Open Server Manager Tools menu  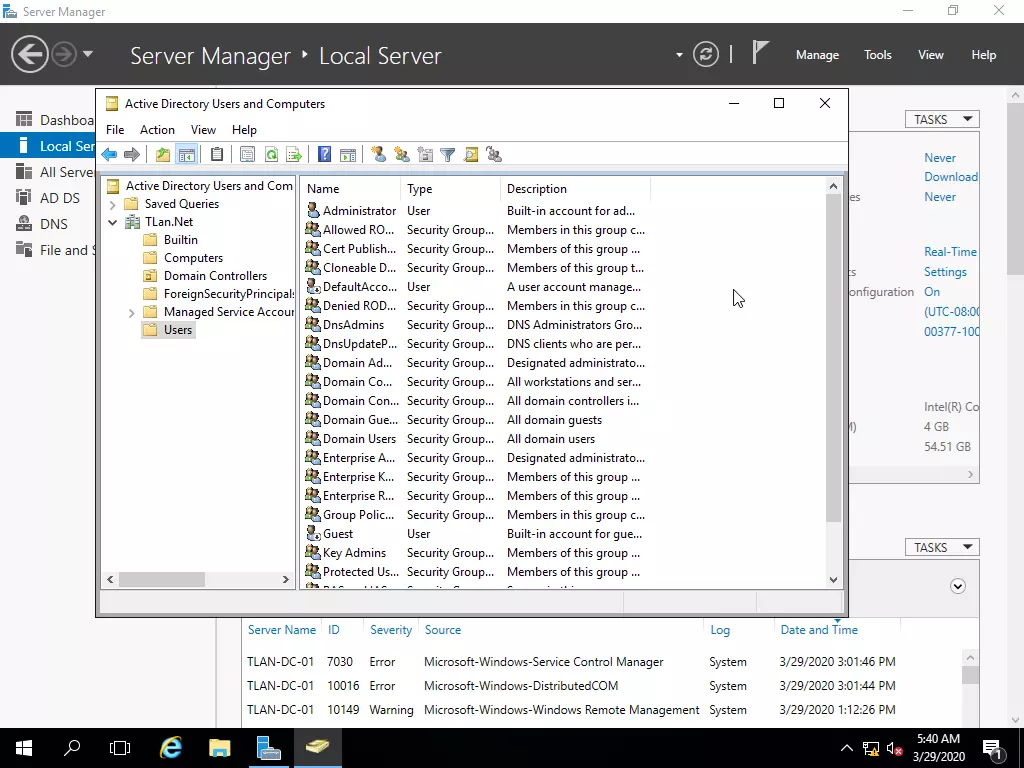click(878, 55)
